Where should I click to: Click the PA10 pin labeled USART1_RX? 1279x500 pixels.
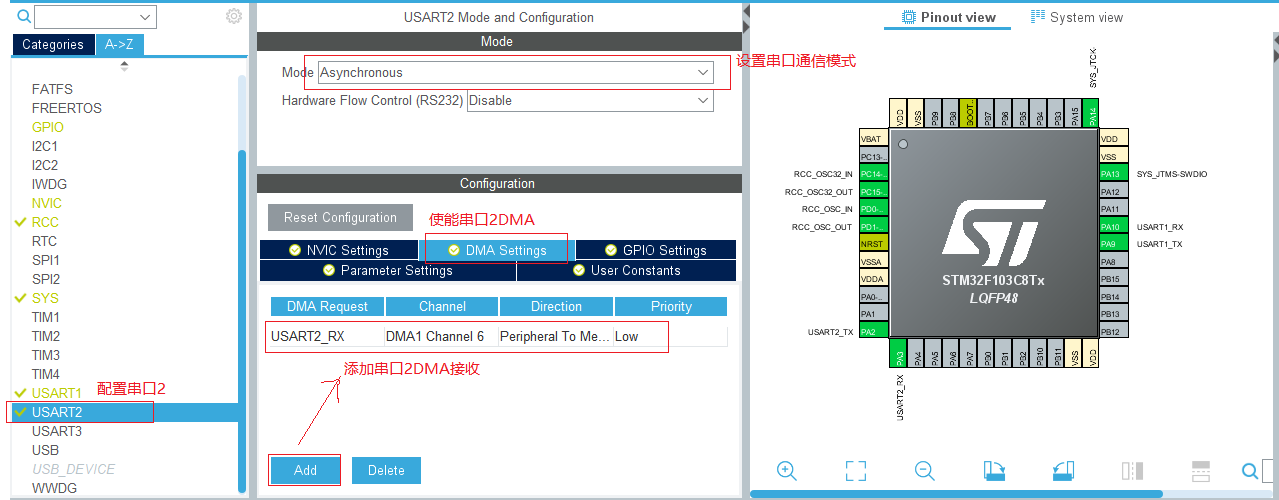pyautogui.click(x=1113, y=226)
